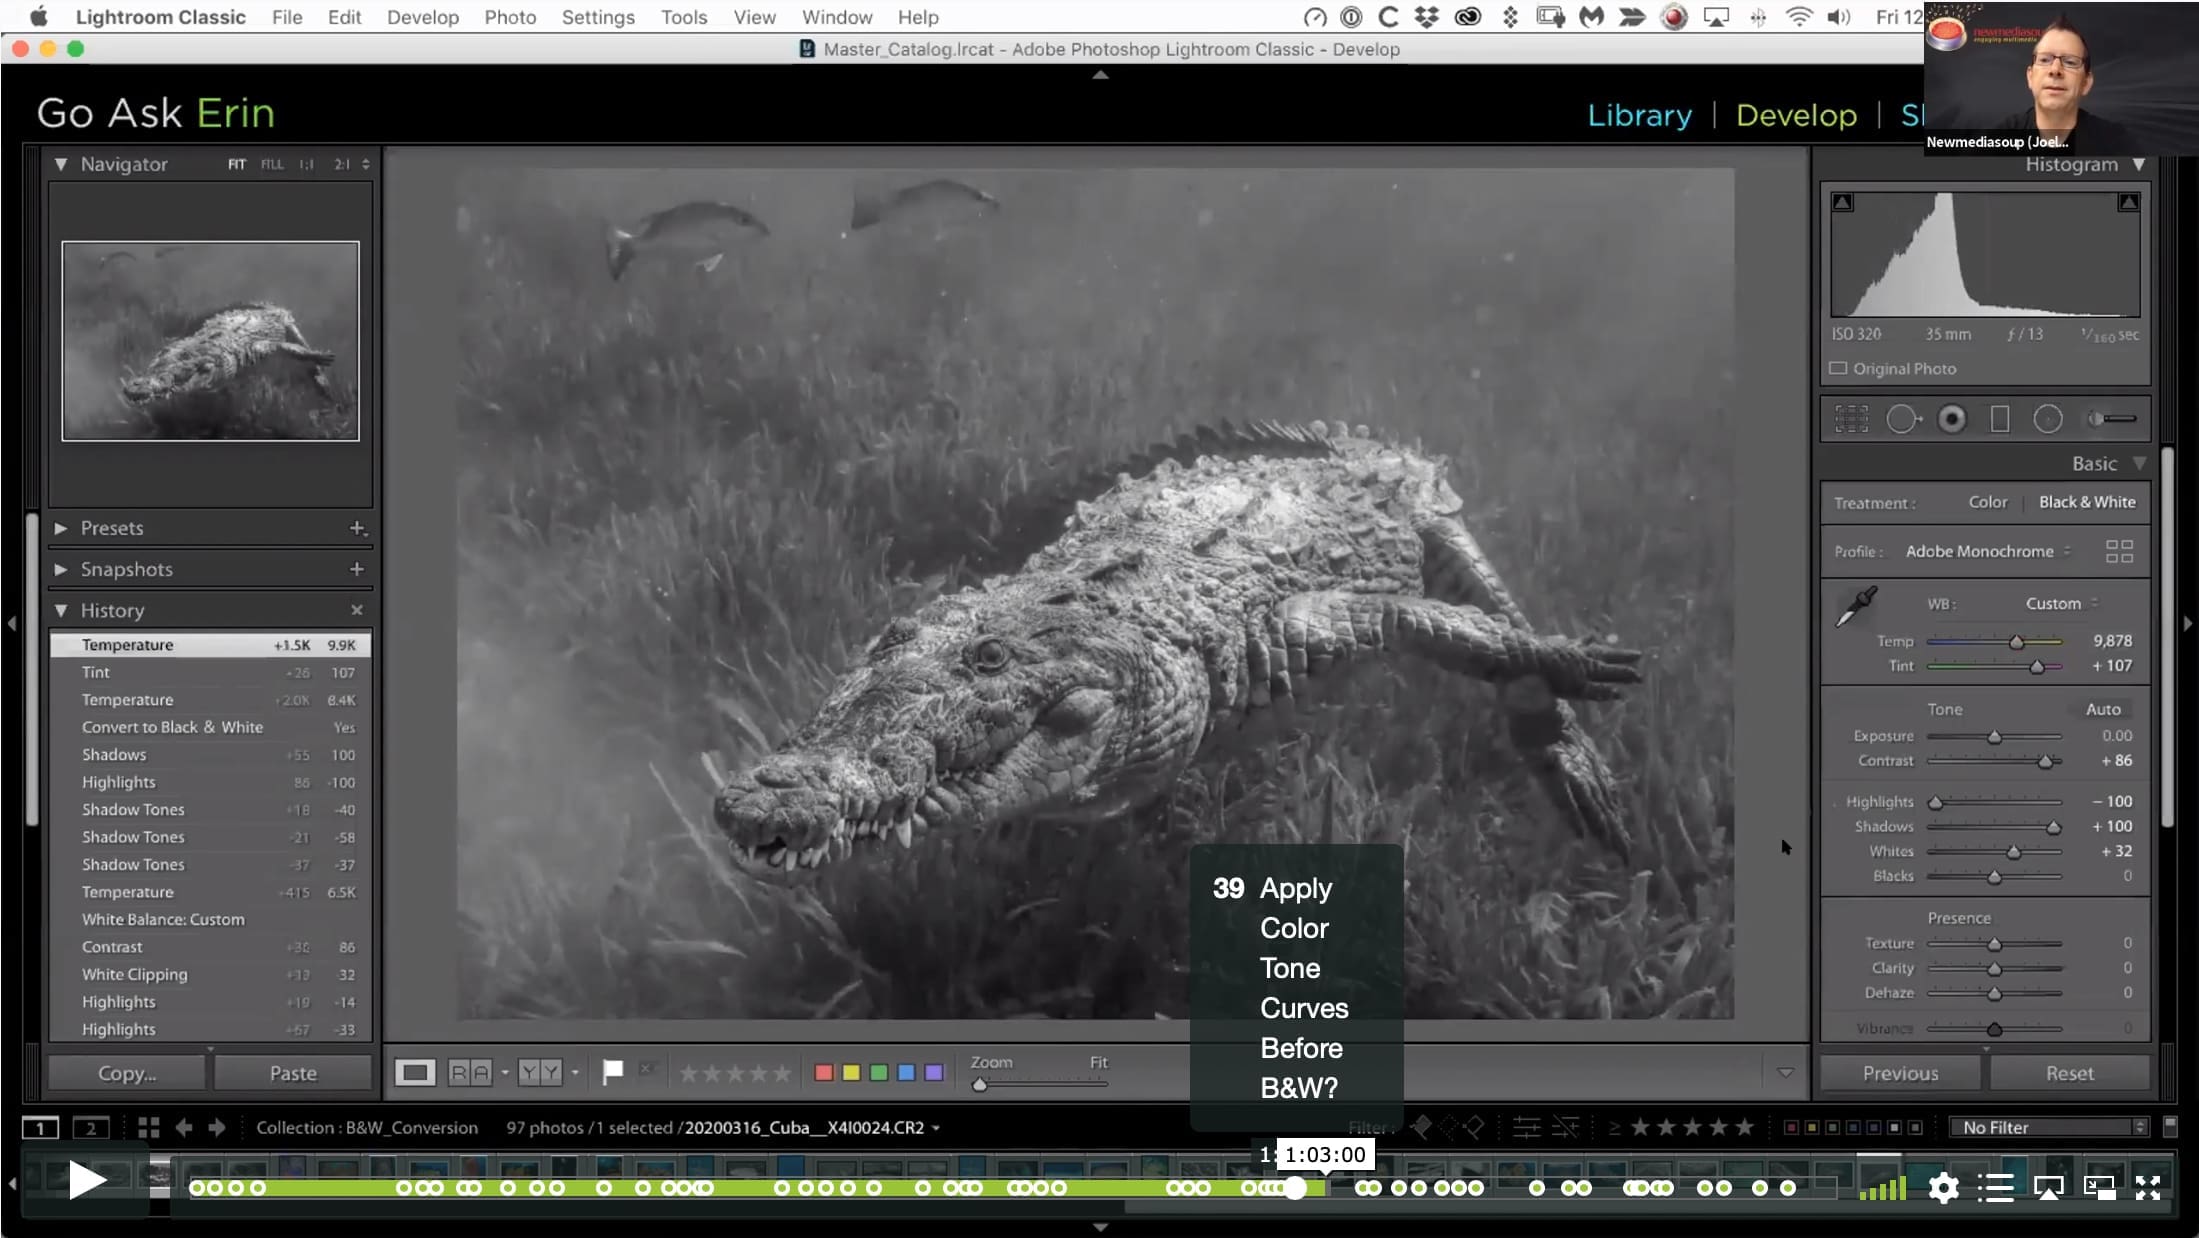Switch to the Develop module tab
Screen dimensions: 2199x1238
coord(1796,115)
